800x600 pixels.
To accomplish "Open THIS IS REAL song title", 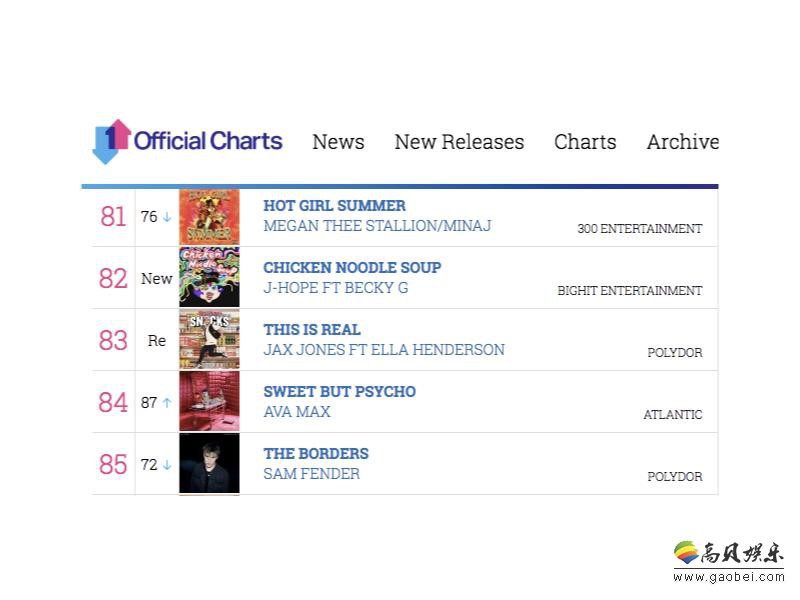I will point(312,330).
